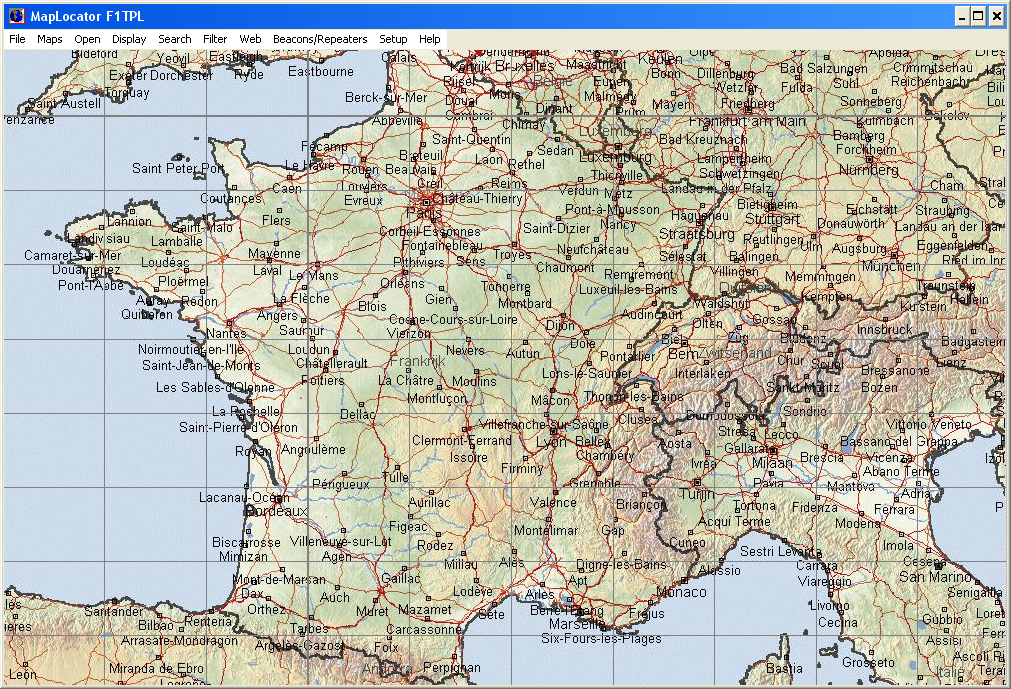Click the Abbeville label on the map
The image size is (1011, 689).
click(397, 121)
